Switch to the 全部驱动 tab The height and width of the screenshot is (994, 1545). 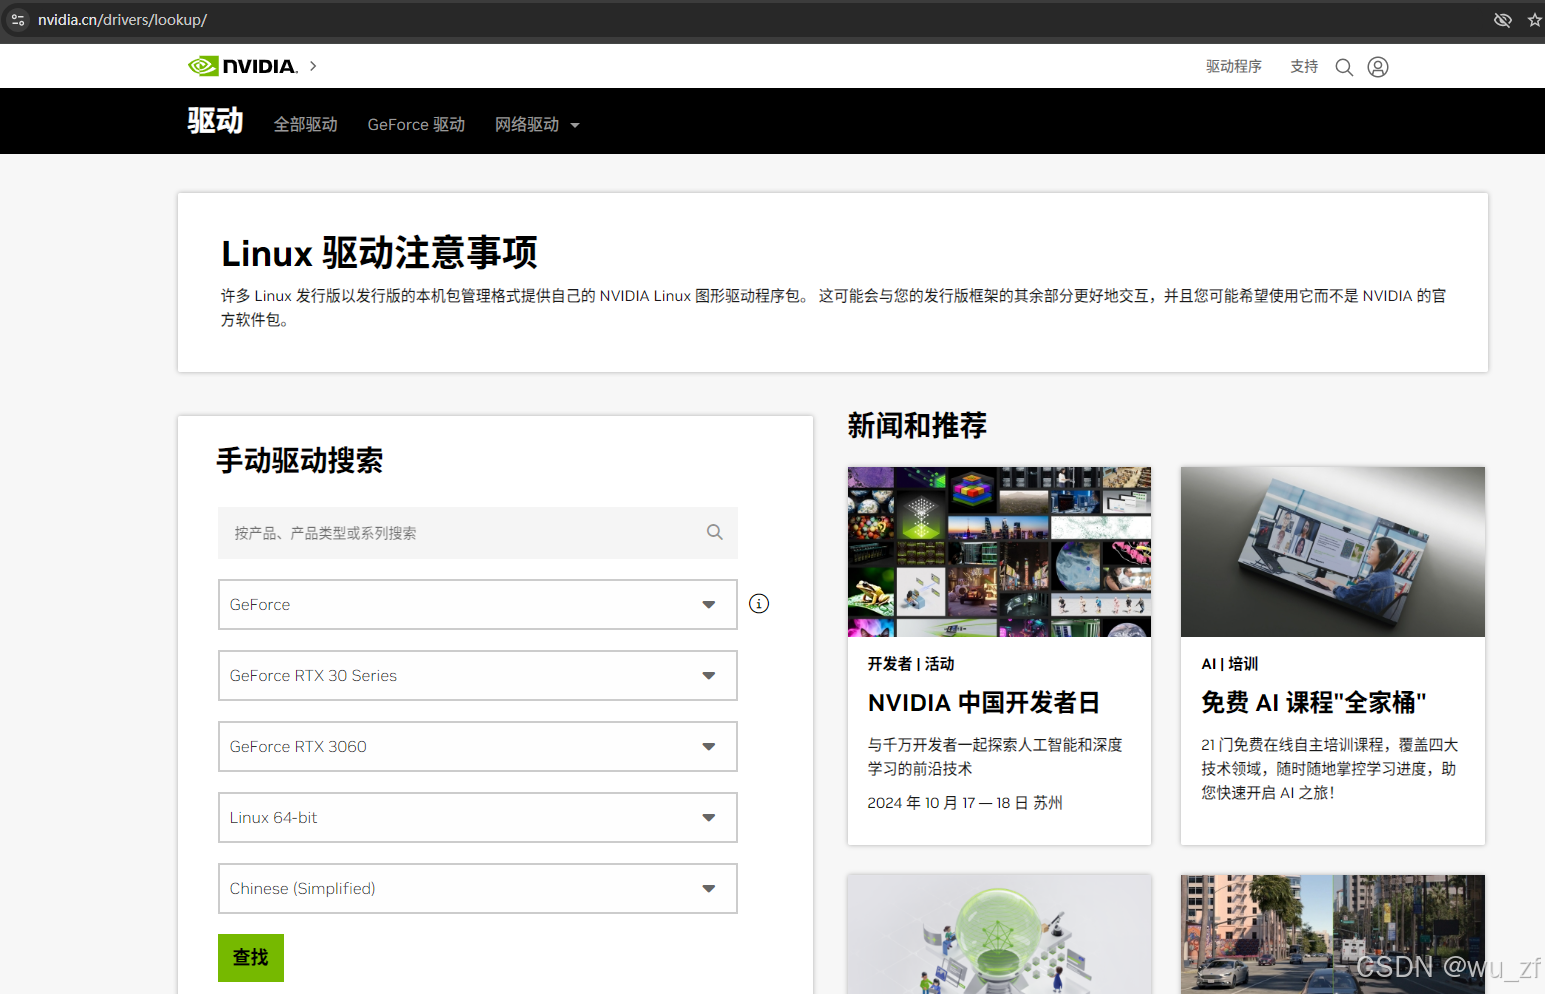pos(305,124)
